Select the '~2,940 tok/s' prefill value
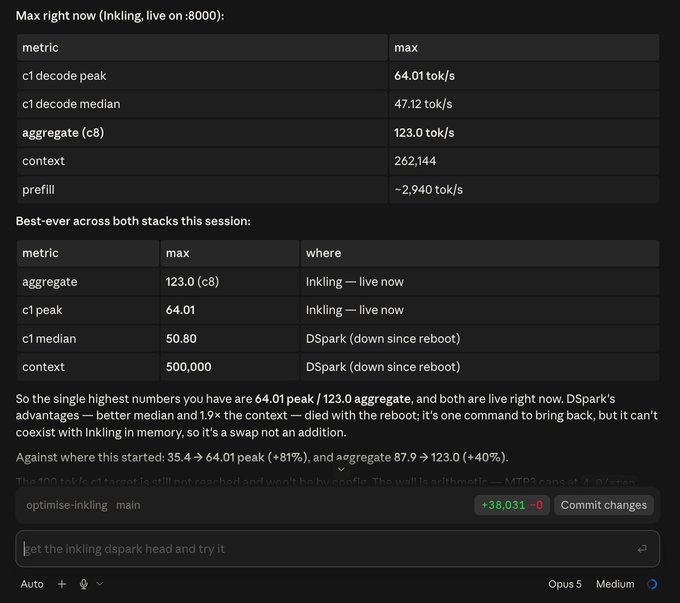The width and height of the screenshot is (680, 603). (x=428, y=190)
